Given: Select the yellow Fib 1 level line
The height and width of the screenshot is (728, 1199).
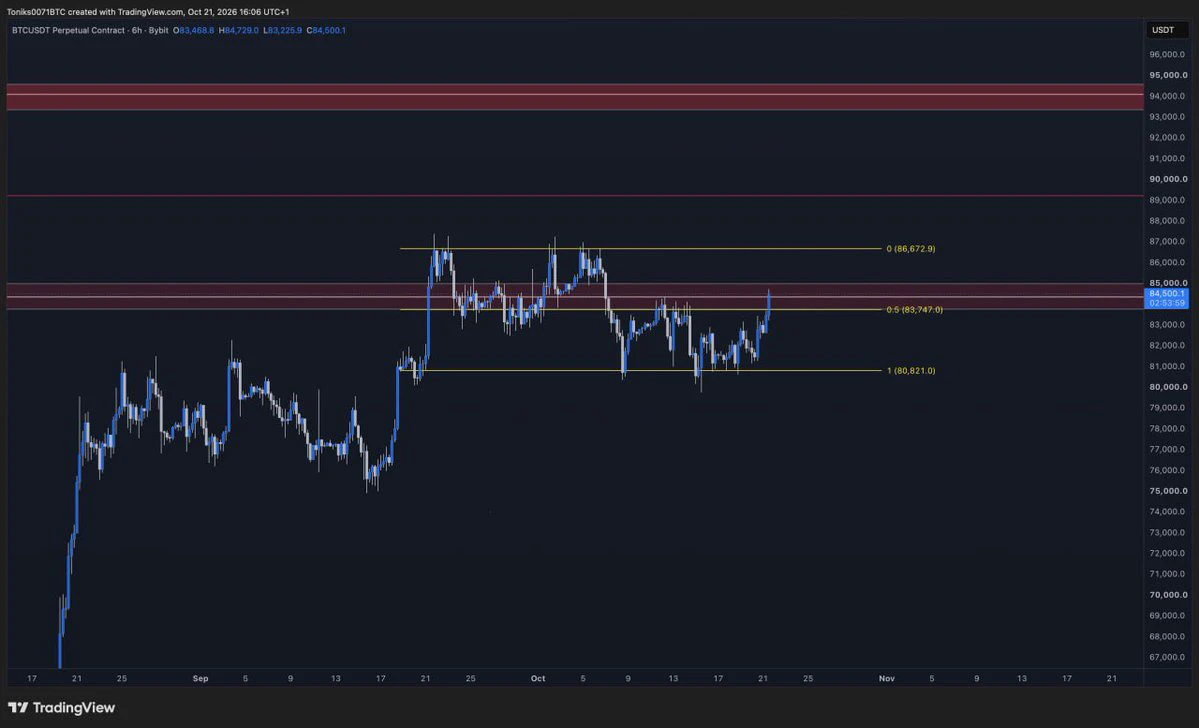Looking at the screenshot, I should pyautogui.click(x=640, y=371).
